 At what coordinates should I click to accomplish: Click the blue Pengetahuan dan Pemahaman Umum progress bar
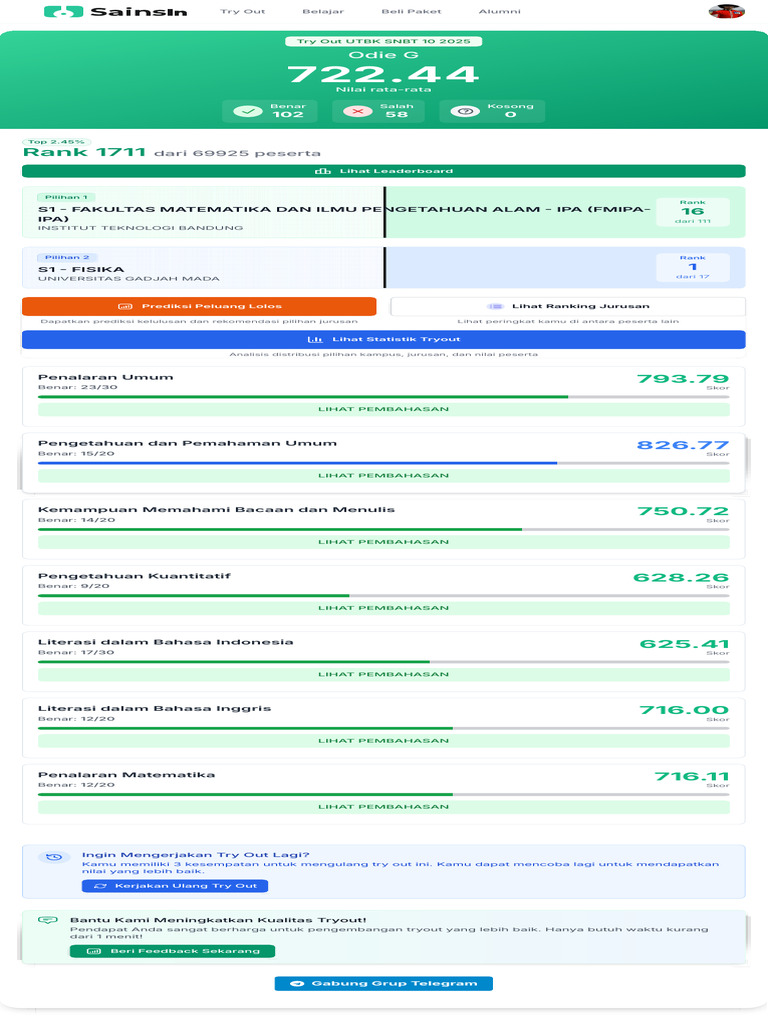click(x=383, y=464)
